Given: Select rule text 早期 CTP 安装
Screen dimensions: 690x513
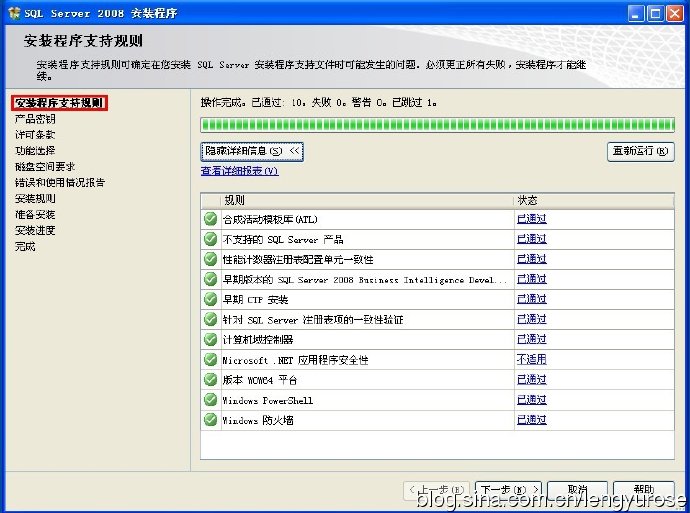Looking at the screenshot, I should 255,300.
